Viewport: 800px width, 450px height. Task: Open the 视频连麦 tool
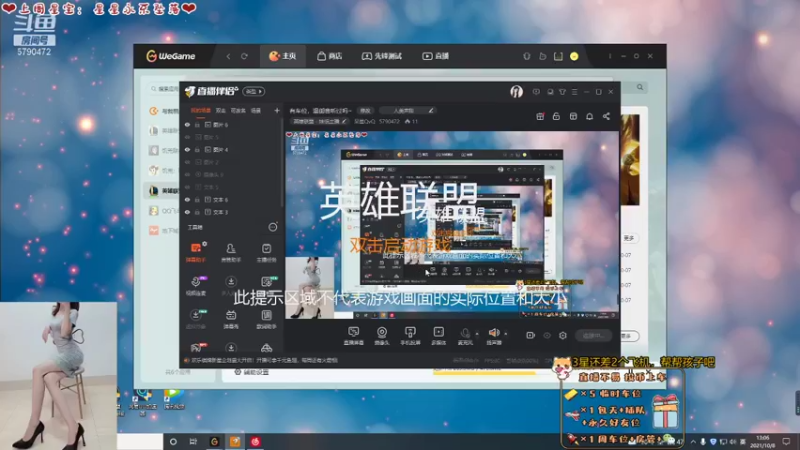196,286
